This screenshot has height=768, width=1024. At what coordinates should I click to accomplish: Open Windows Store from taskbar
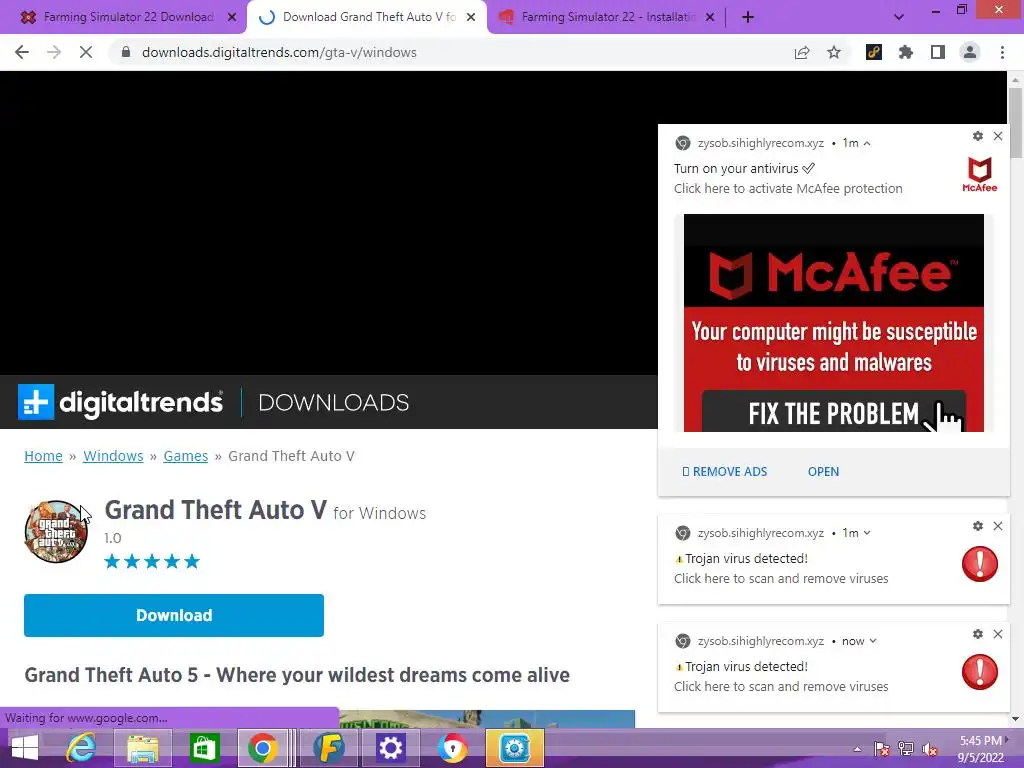(x=204, y=748)
